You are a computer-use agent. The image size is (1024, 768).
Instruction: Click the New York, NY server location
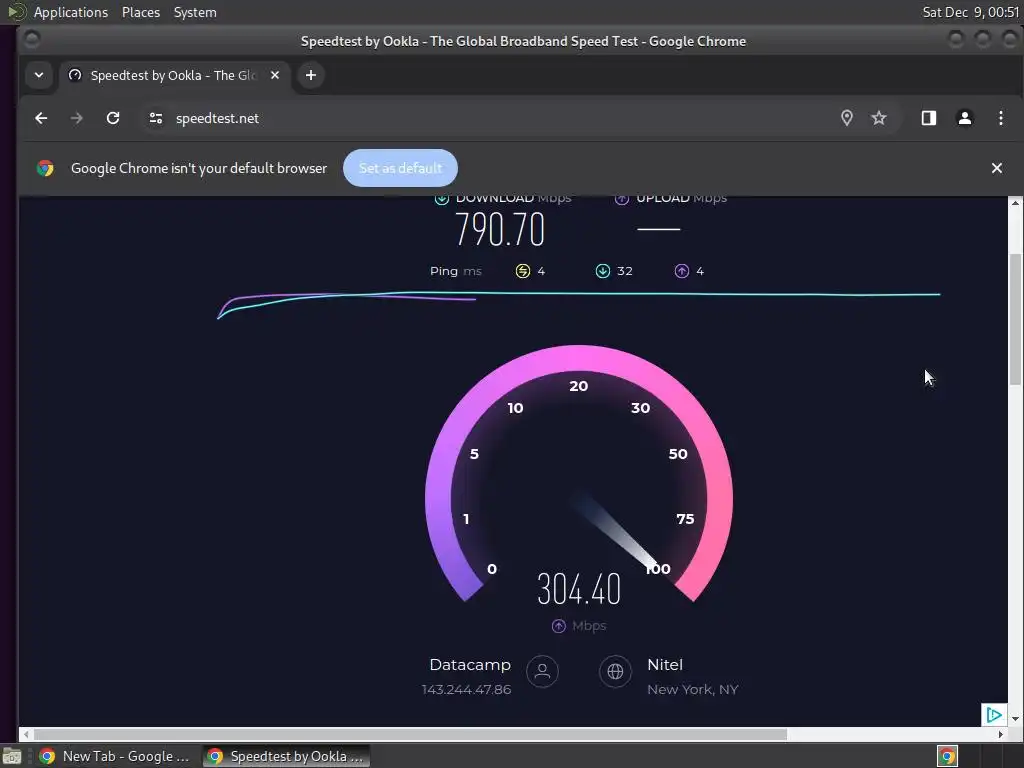tap(692, 690)
